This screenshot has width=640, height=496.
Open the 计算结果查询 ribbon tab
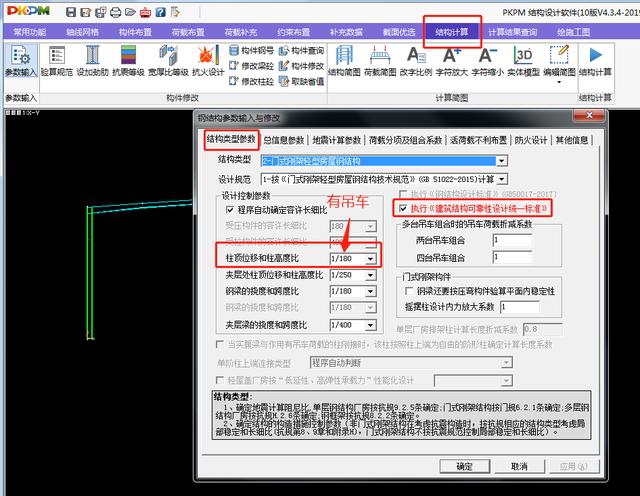(x=512, y=32)
